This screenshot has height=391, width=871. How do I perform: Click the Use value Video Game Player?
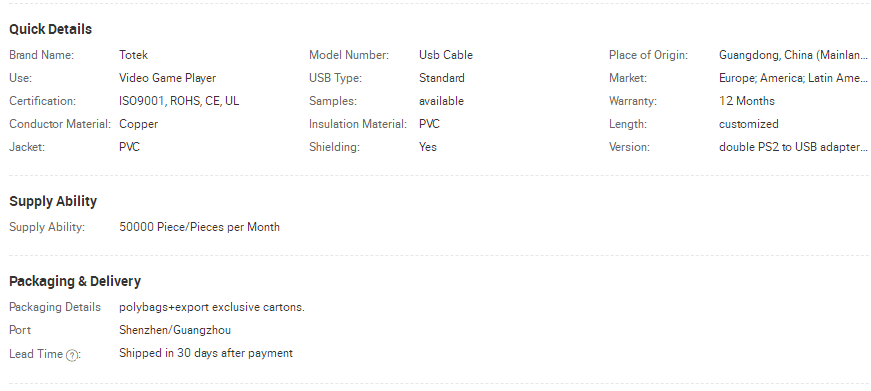(168, 78)
